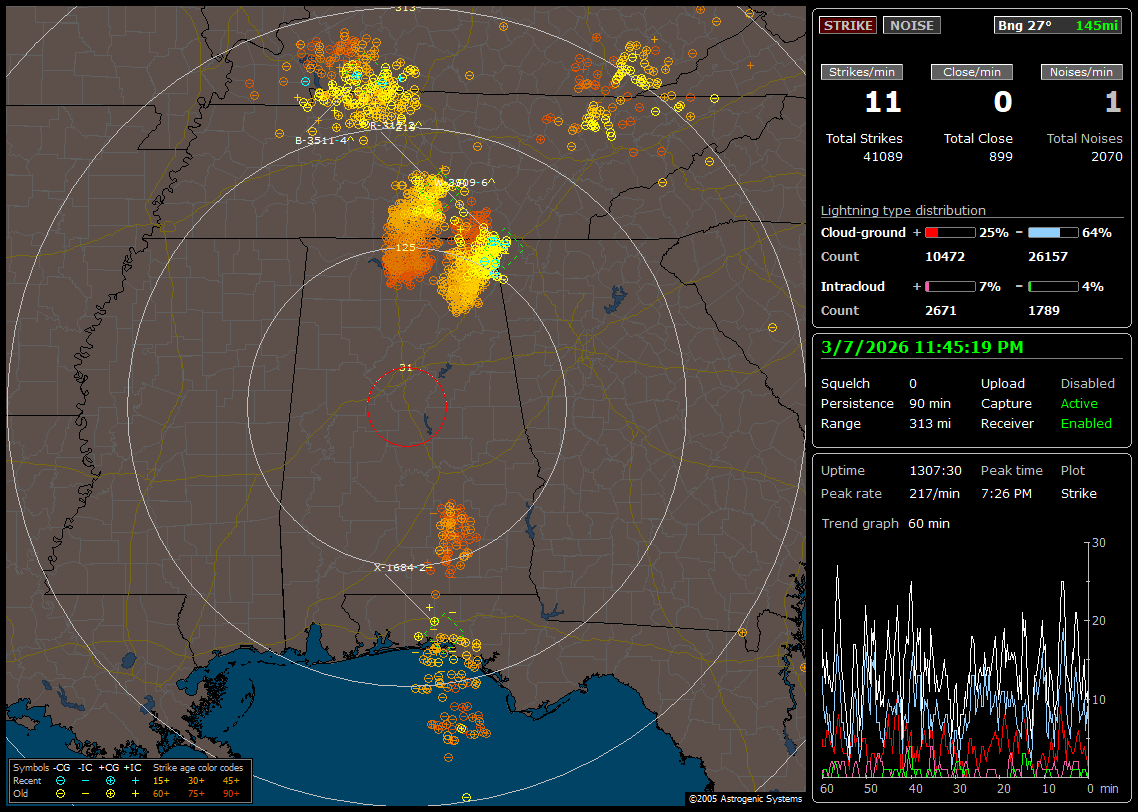Click the old positive CG yellow symbol

pos(110,793)
